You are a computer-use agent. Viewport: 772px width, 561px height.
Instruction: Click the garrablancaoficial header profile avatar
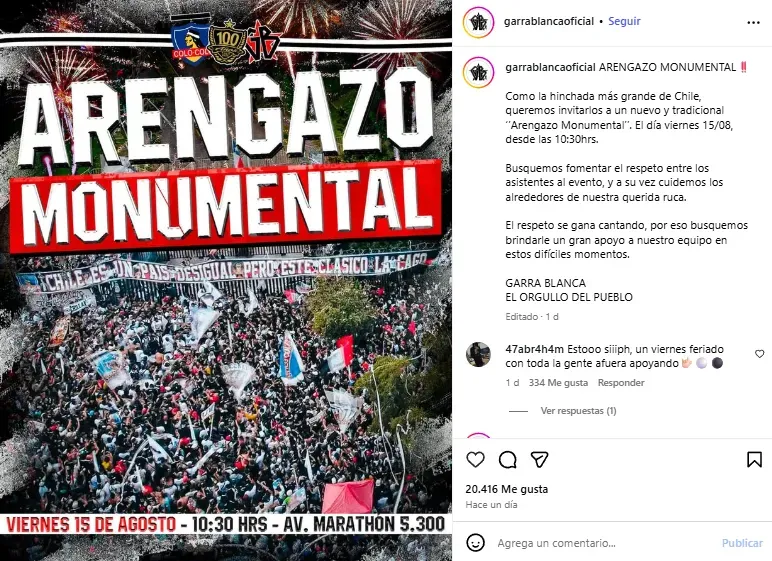(x=478, y=23)
